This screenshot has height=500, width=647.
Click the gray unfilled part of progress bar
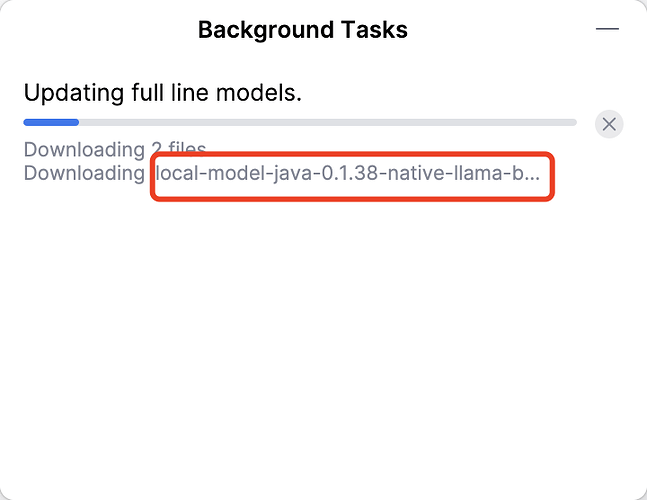328,122
